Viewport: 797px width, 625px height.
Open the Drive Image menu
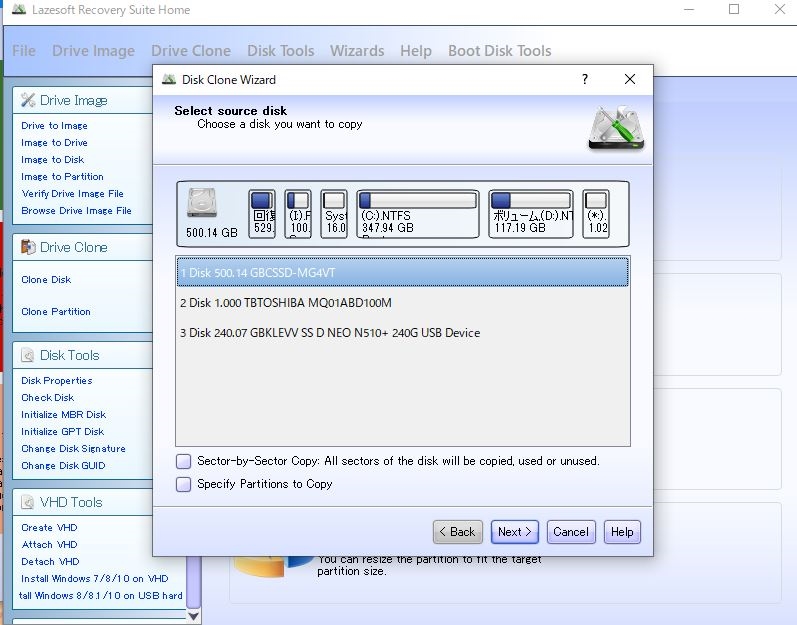[x=94, y=51]
